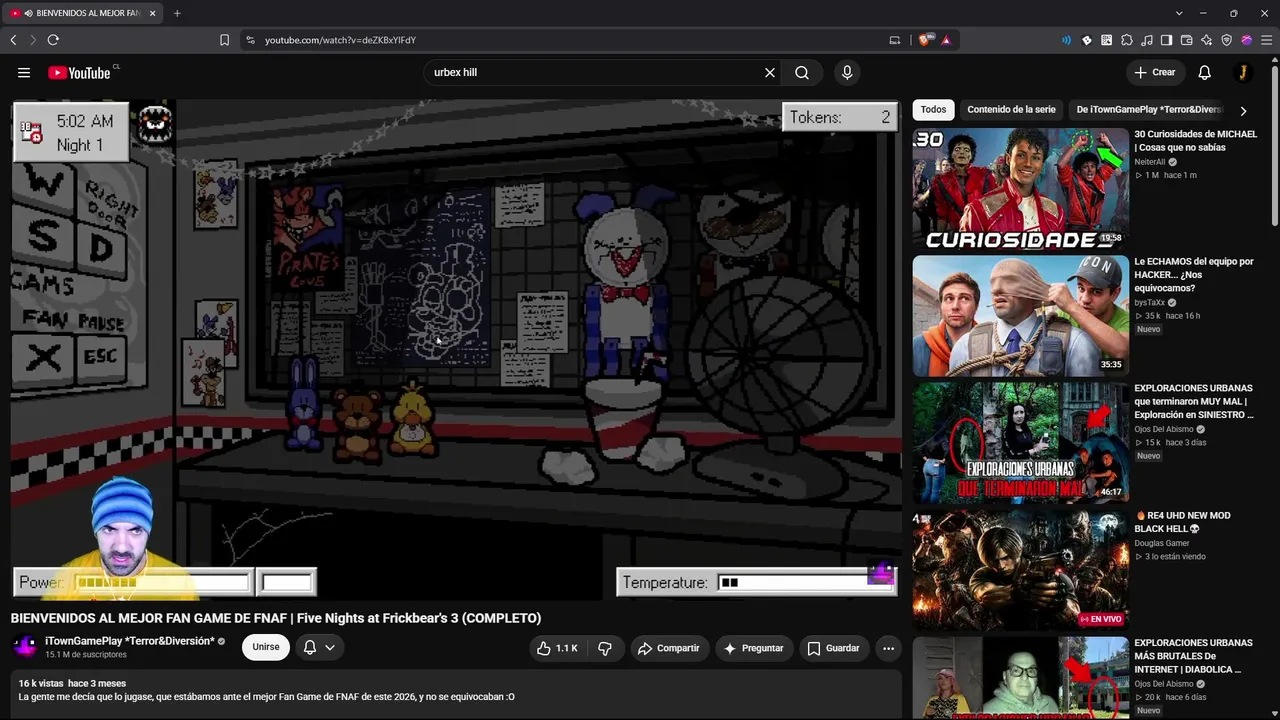Bookmark this page in the address bar

[x=224, y=40]
